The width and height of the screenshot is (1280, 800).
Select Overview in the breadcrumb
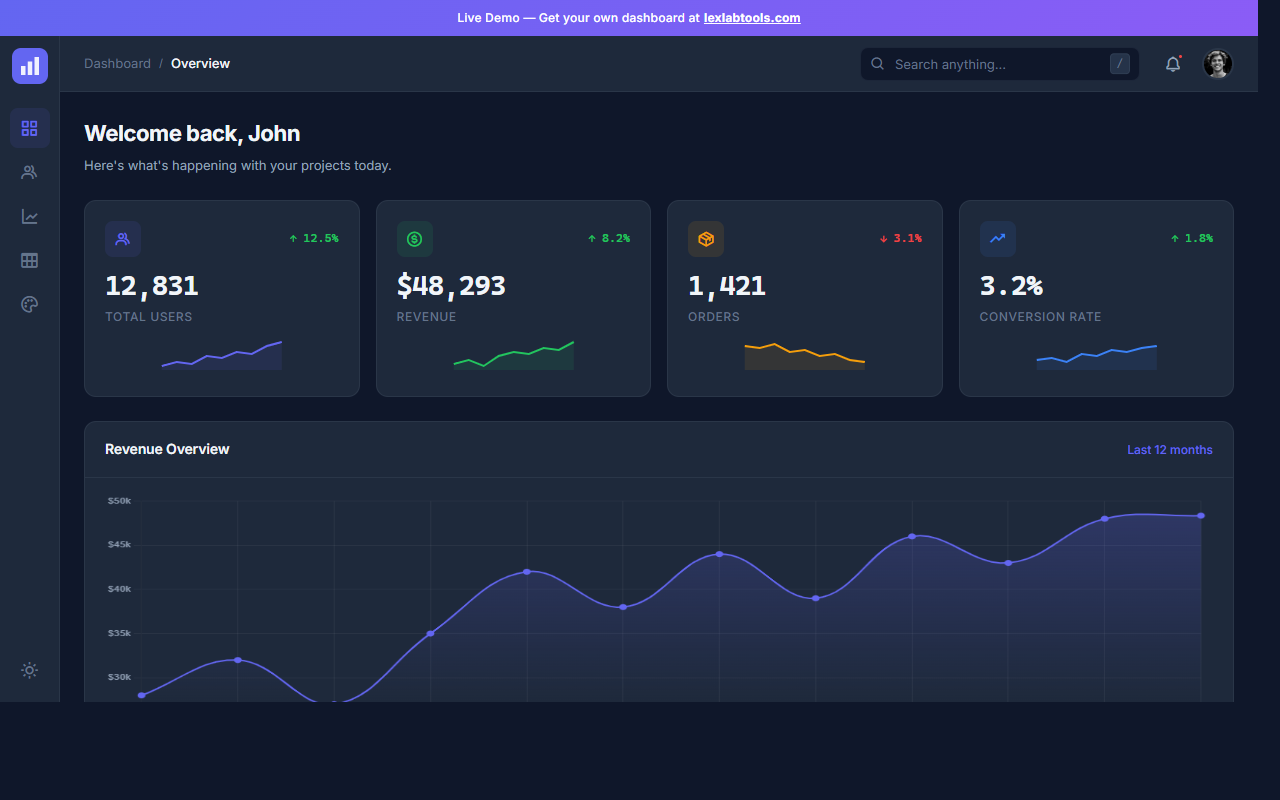click(200, 63)
